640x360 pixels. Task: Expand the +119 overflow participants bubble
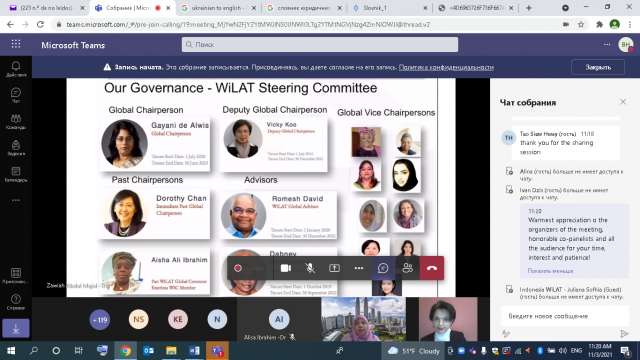pyautogui.click(x=100, y=320)
